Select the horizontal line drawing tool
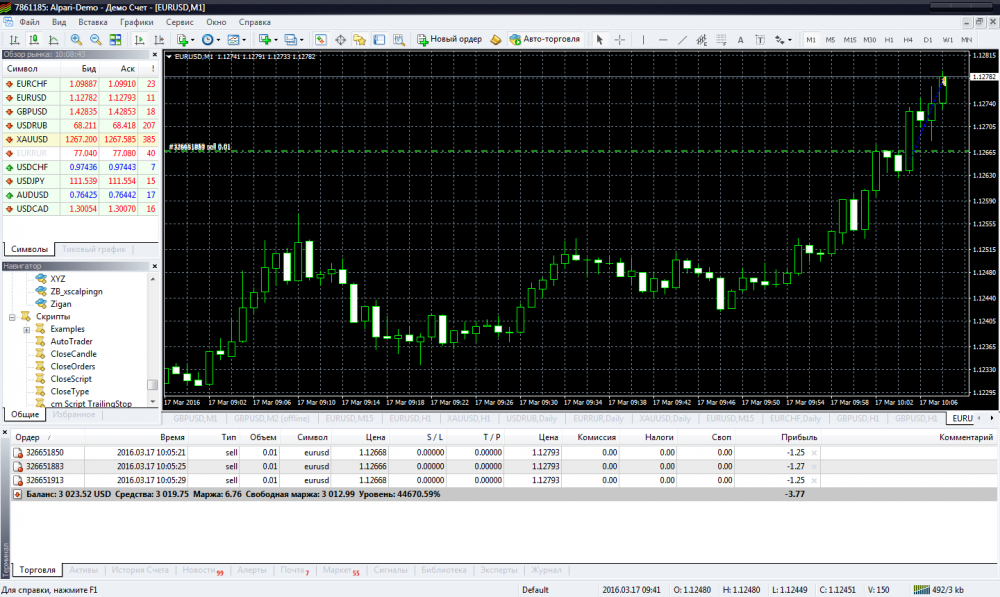This screenshot has height=597, width=1000. pyautogui.click(x=663, y=40)
